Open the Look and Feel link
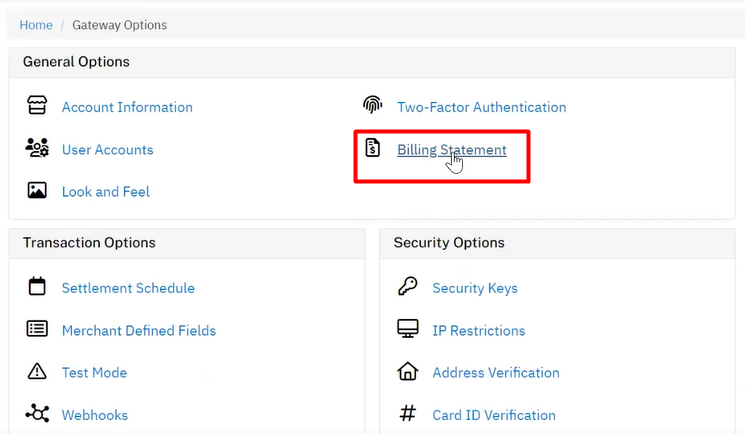The height and width of the screenshot is (434, 745). [x=106, y=192]
